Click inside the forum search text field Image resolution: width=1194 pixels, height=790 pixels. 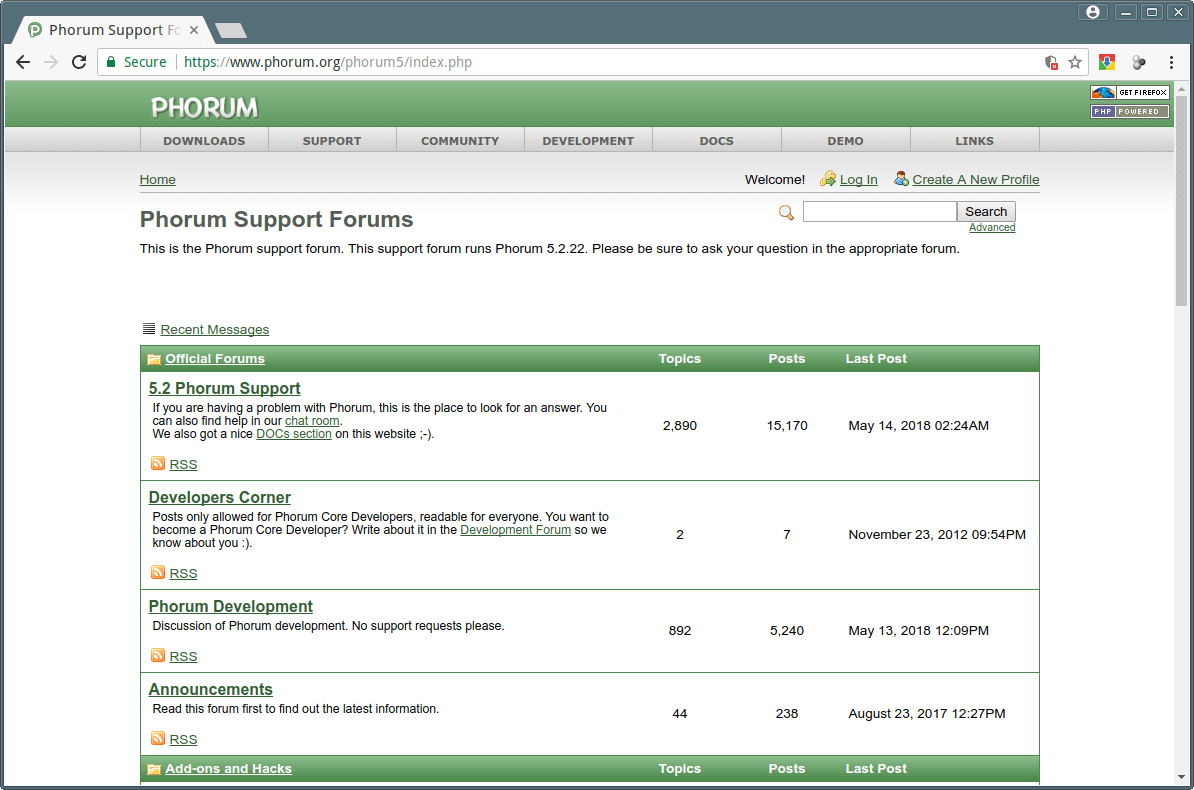tap(879, 212)
